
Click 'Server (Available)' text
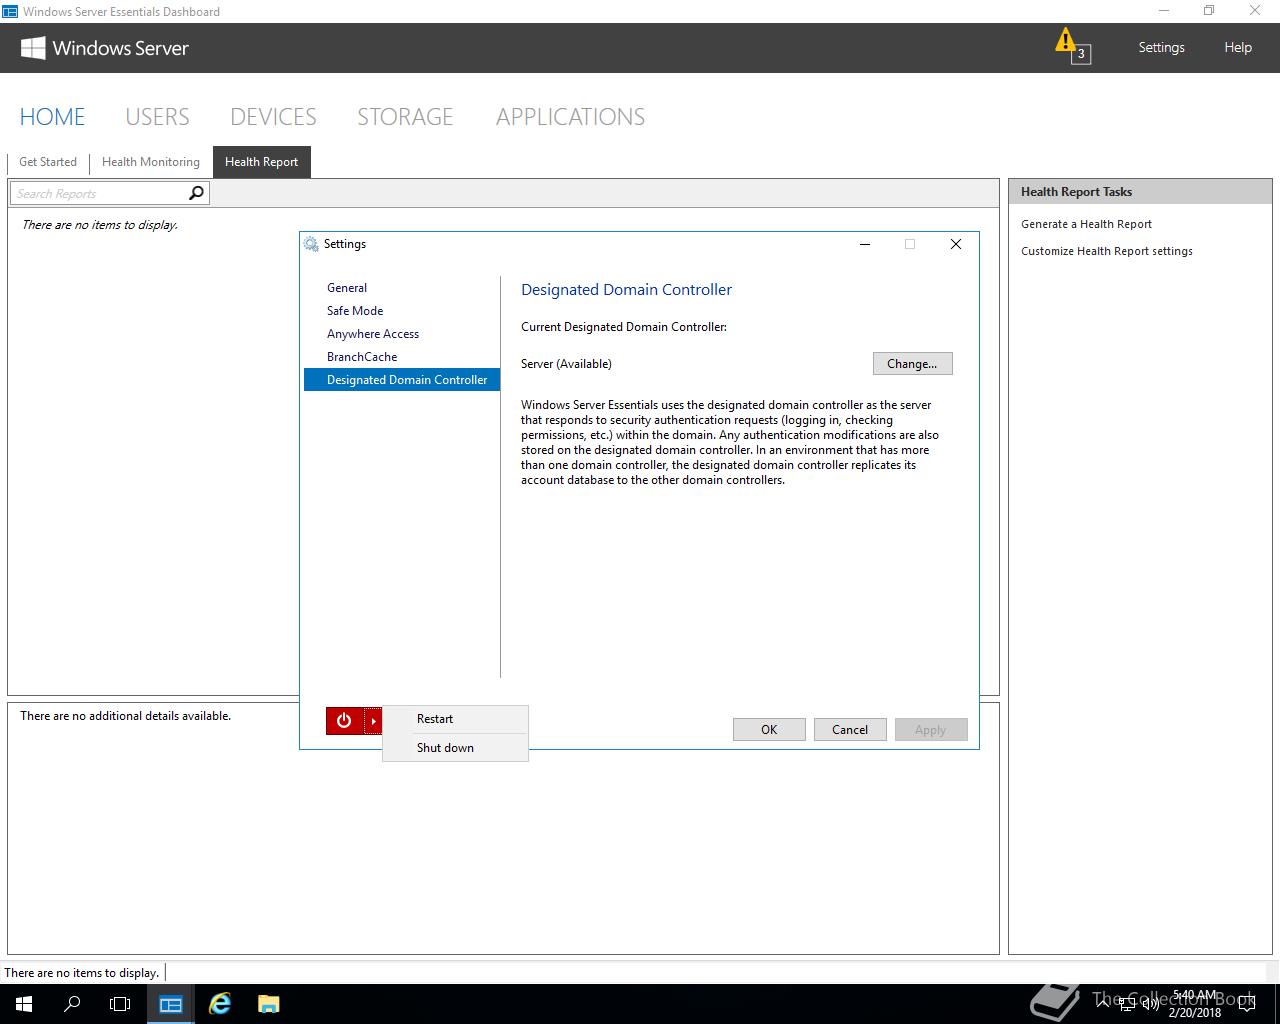click(x=566, y=364)
